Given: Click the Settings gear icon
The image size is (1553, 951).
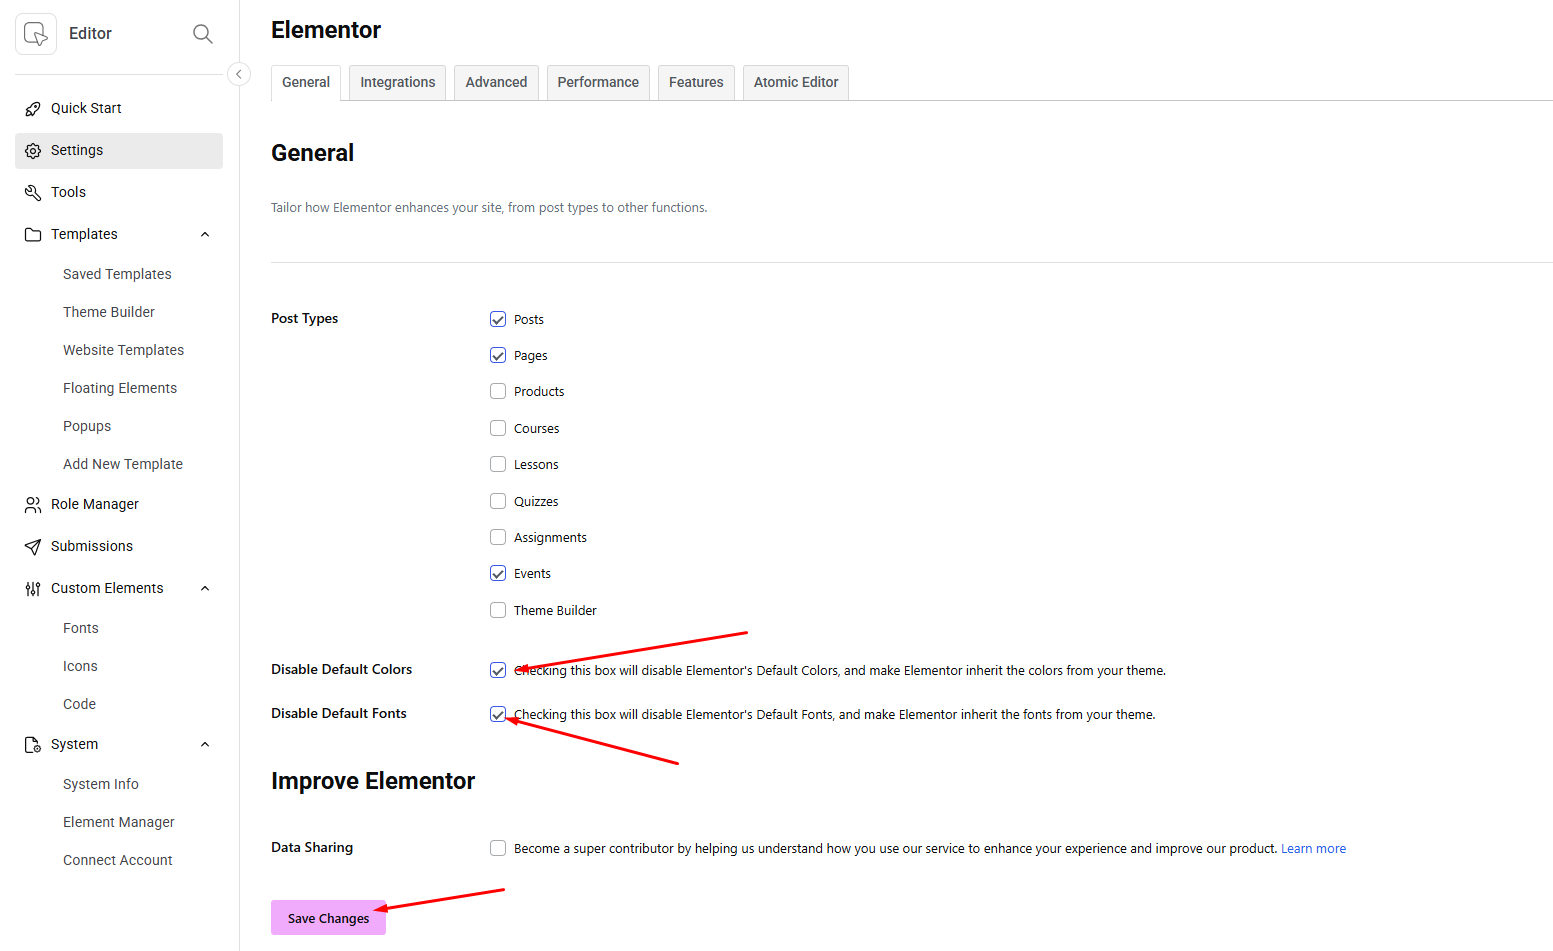Looking at the screenshot, I should click(x=33, y=150).
